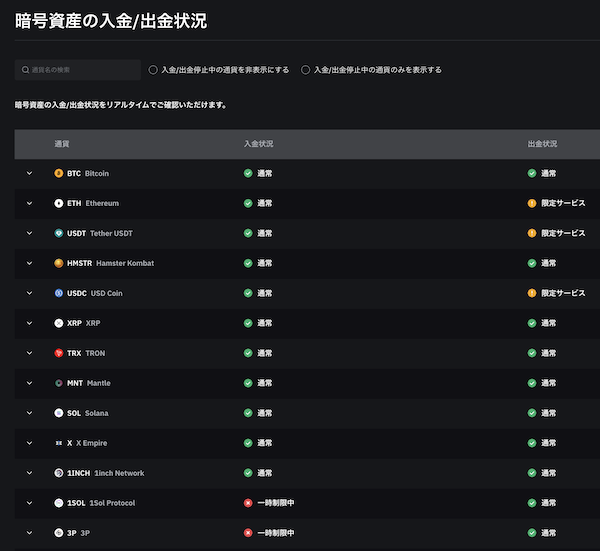Image resolution: width=600 pixels, height=551 pixels.
Task: Click USDT orange withdrawal warning icon
Action: point(532,233)
